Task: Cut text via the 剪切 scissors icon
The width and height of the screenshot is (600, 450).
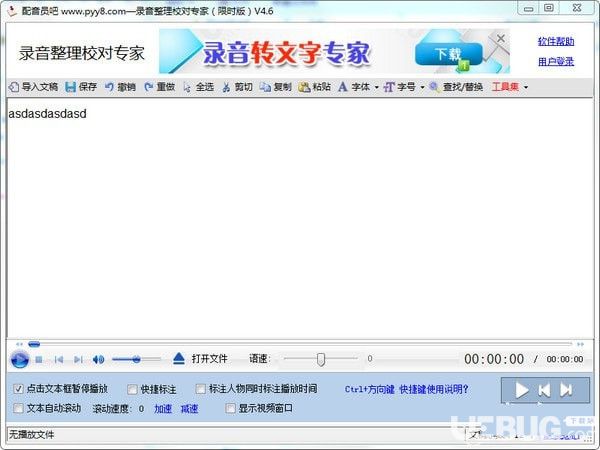Action: pos(226,87)
